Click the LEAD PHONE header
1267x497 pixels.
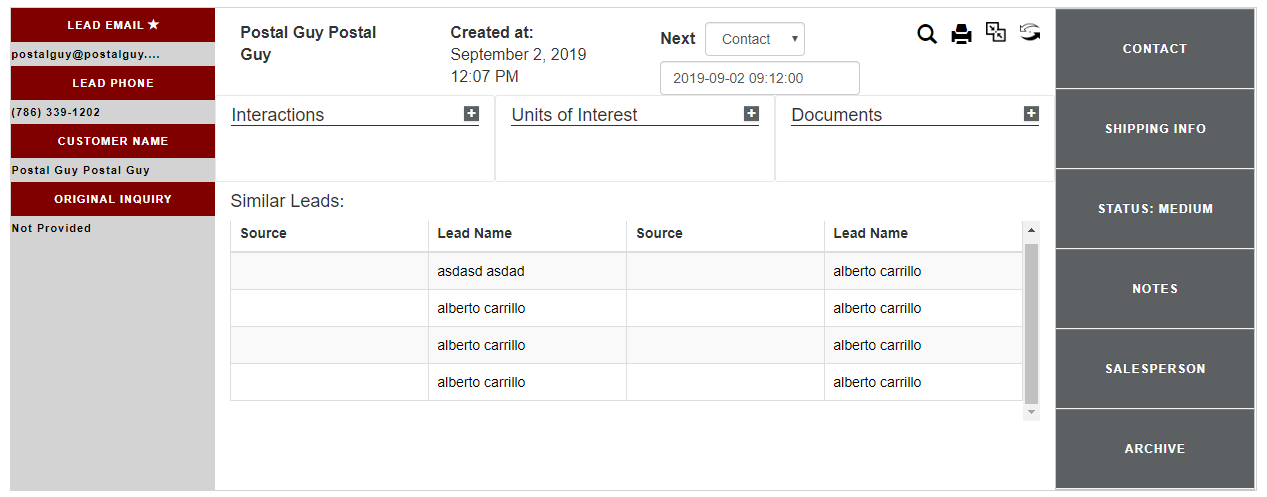click(x=113, y=83)
